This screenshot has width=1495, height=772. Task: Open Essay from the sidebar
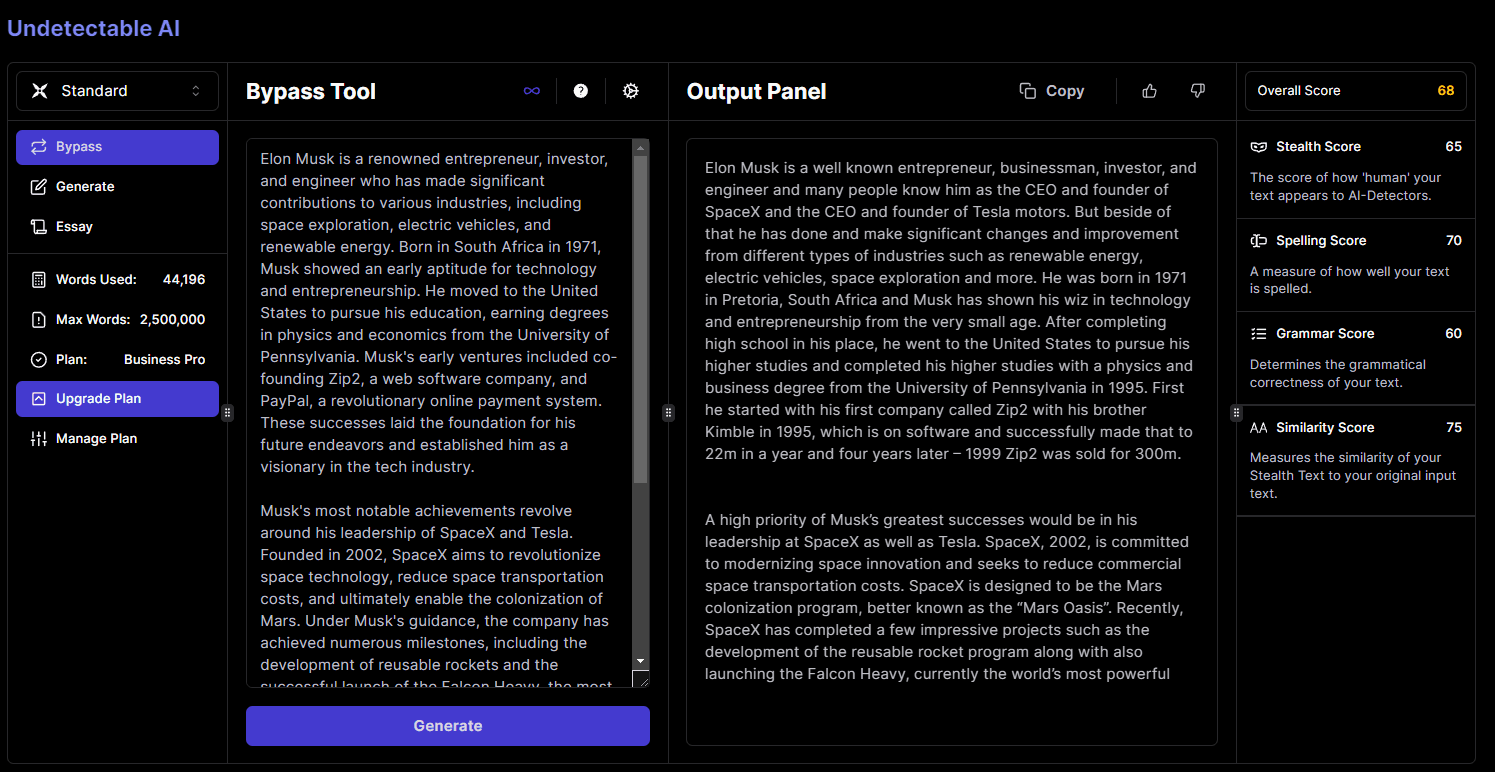tap(74, 227)
